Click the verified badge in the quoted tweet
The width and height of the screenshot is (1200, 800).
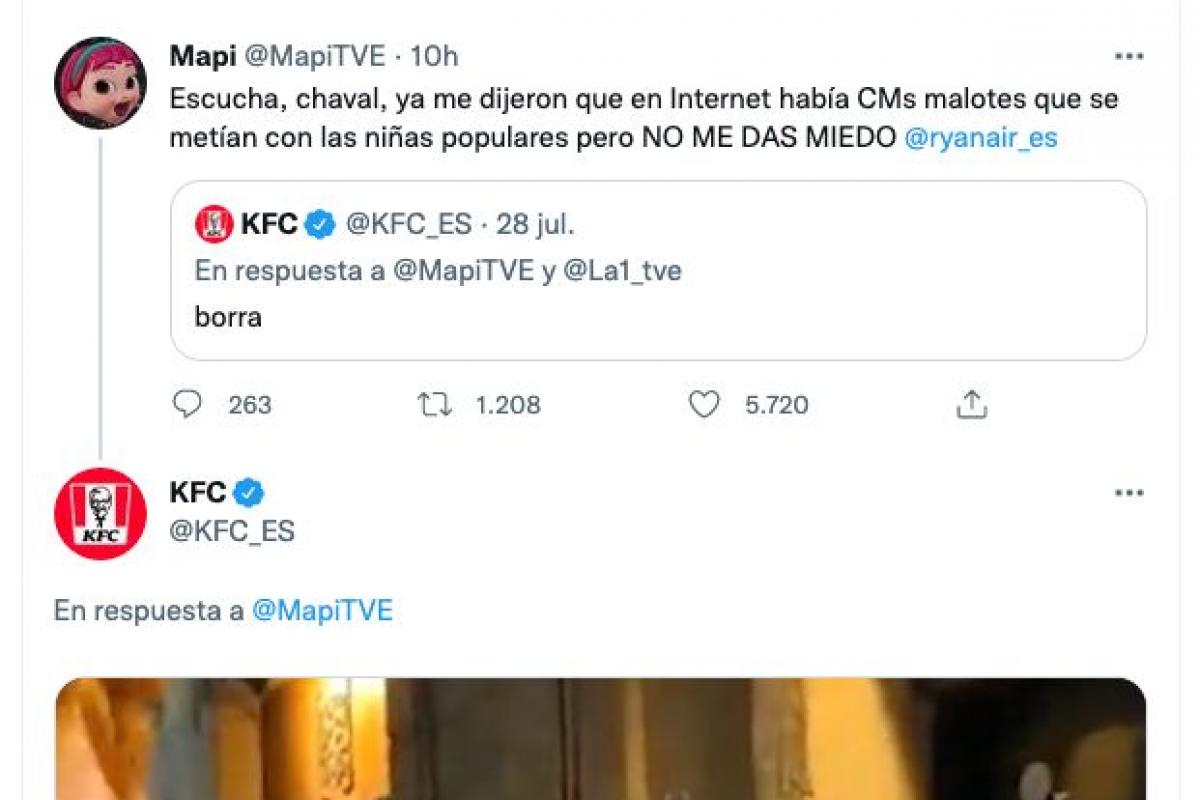pos(319,224)
